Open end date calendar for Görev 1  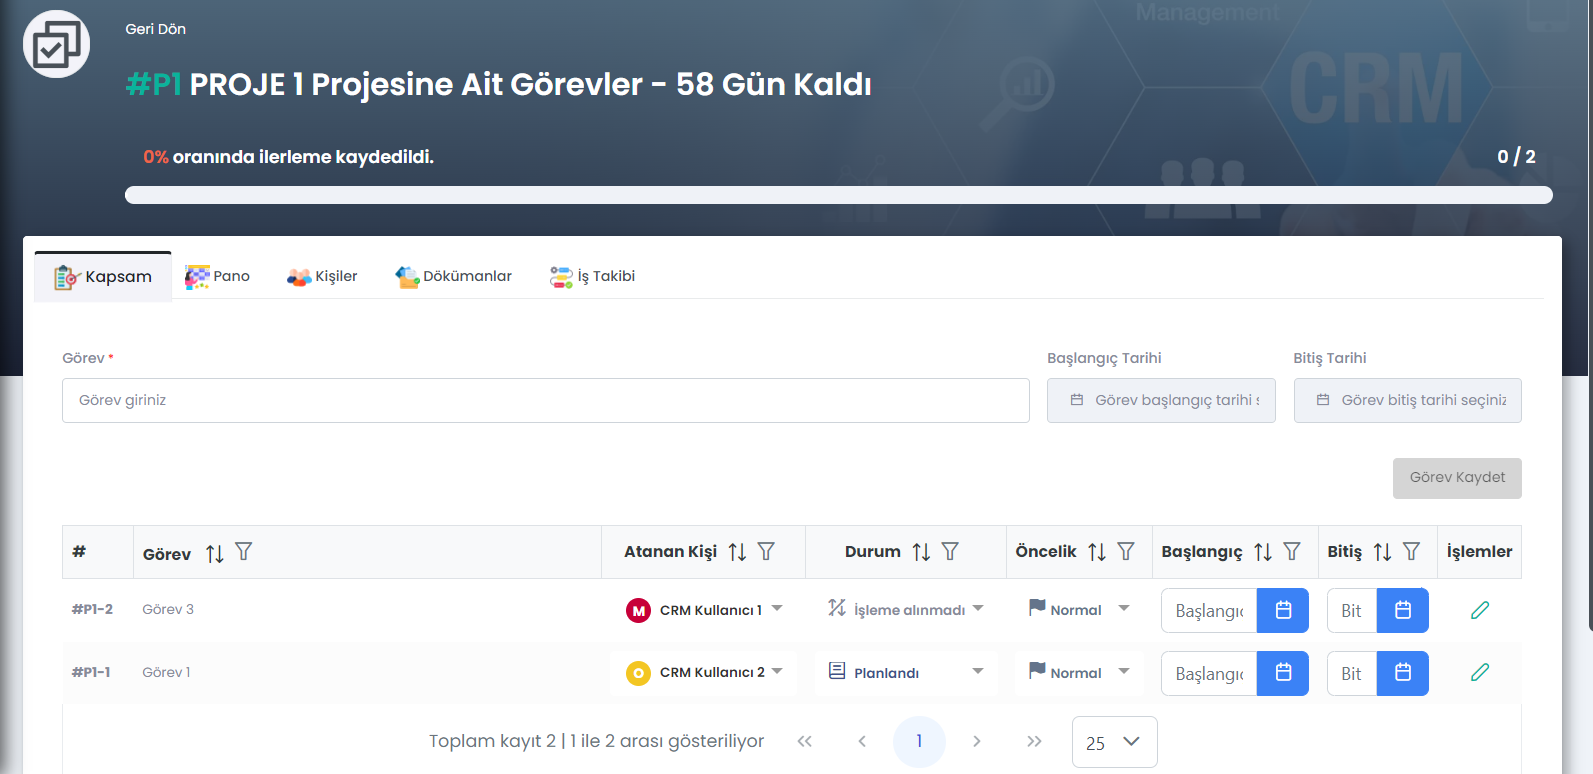1403,673
